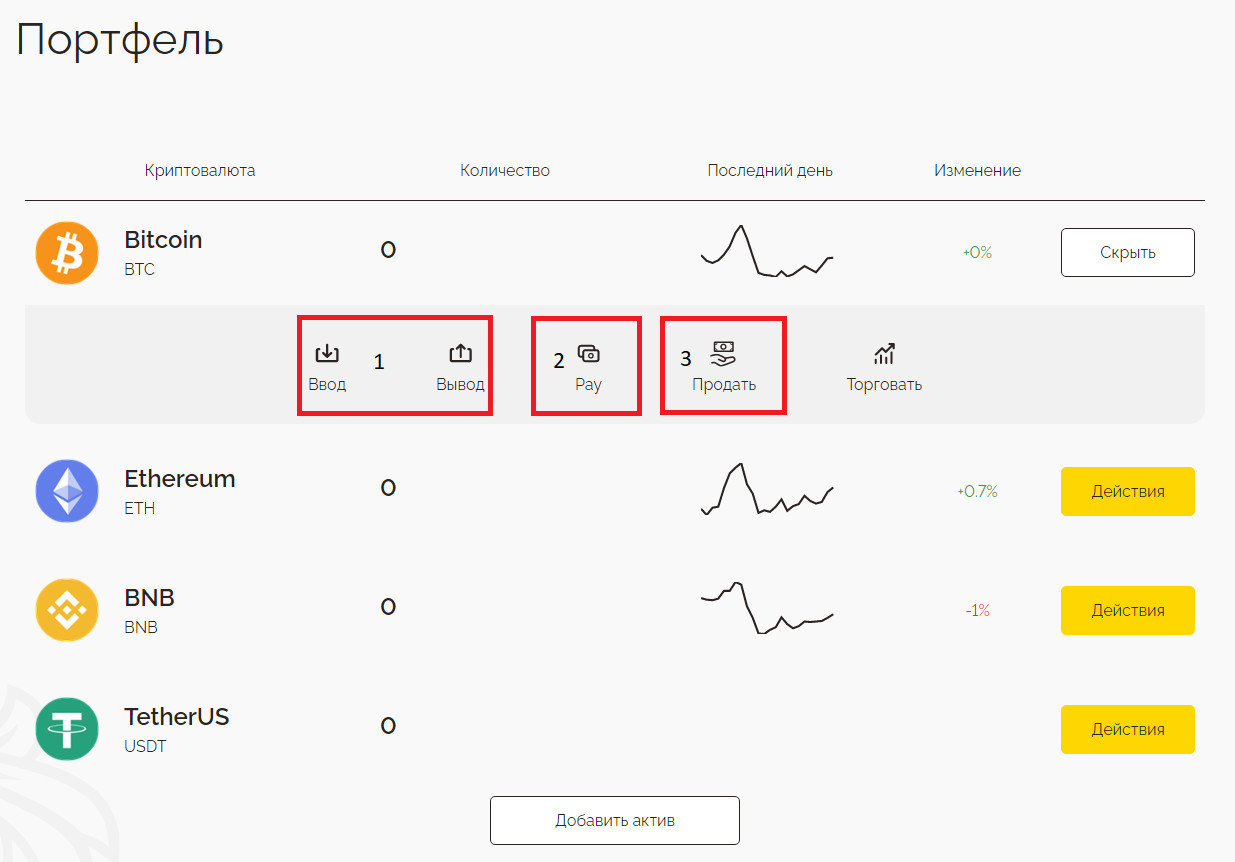The width and height of the screenshot is (1235, 862).
Task: Click the Вывод withdraw icon
Action: click(460, 353)
